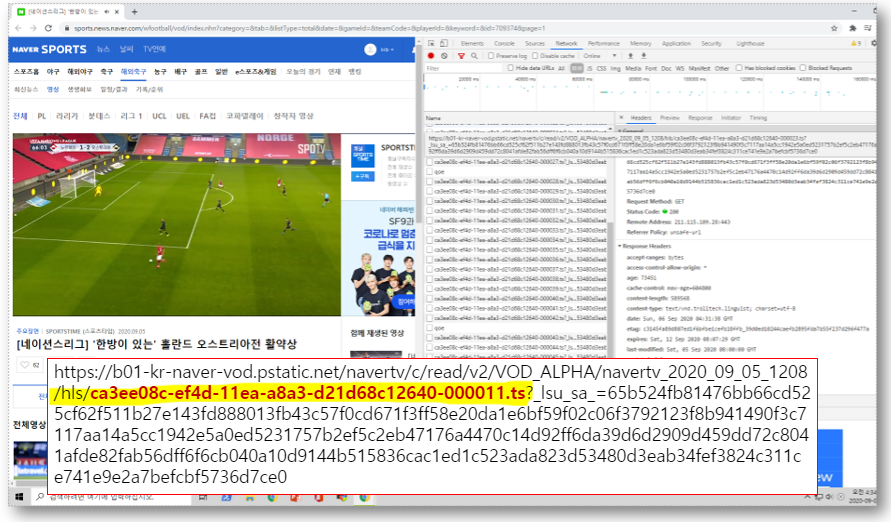The width and height of the screenshot is (891, 522).
Task: Click the DevTools inspect element icon
Action: 431,43
